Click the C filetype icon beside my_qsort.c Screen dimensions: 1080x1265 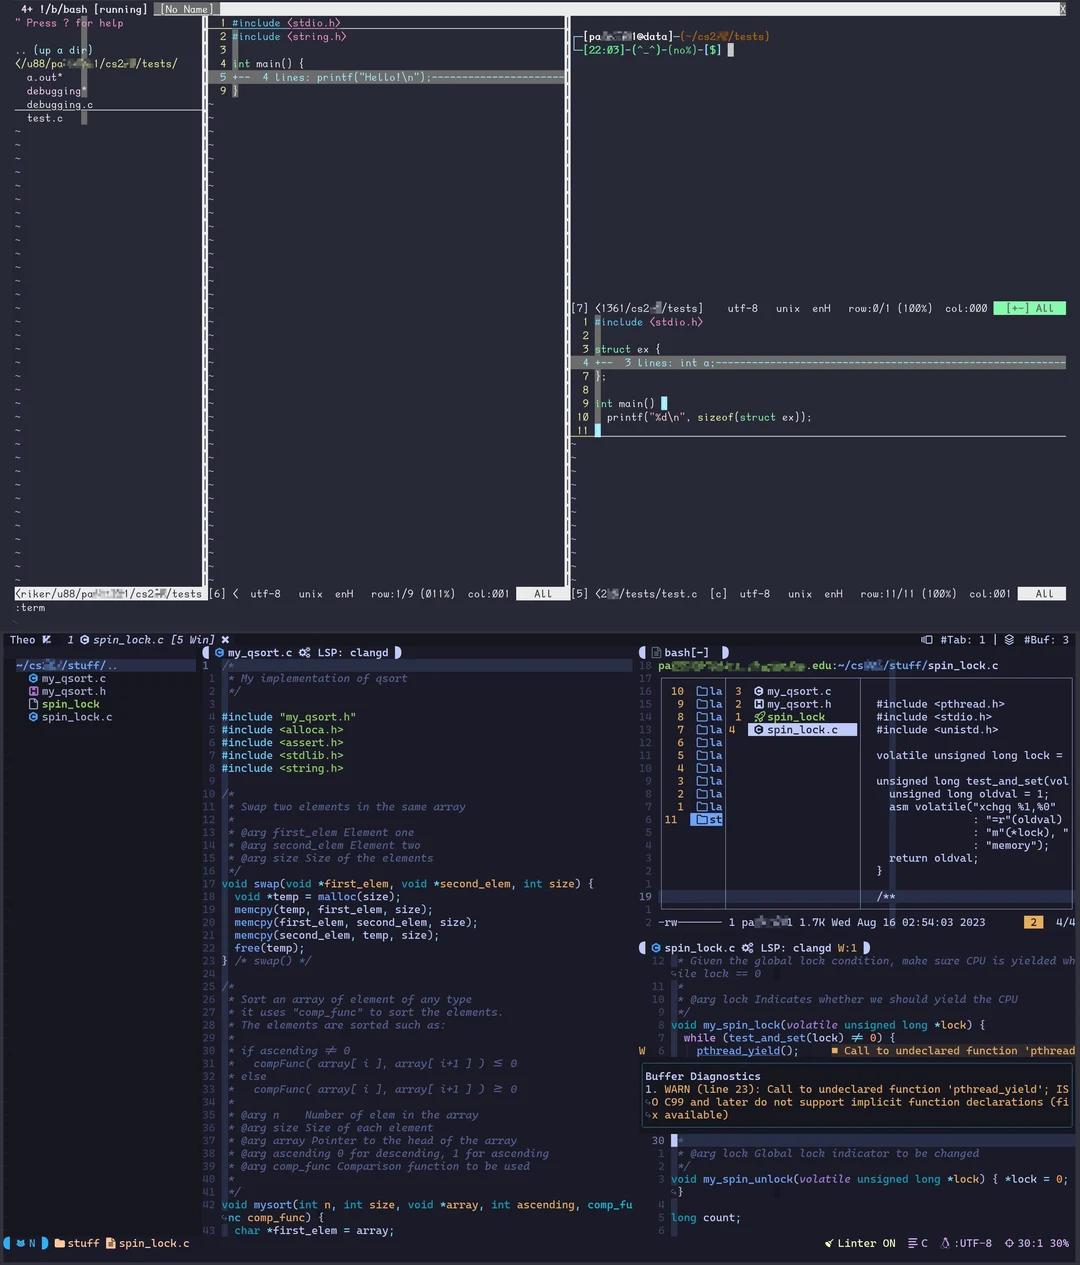point(33,678)
